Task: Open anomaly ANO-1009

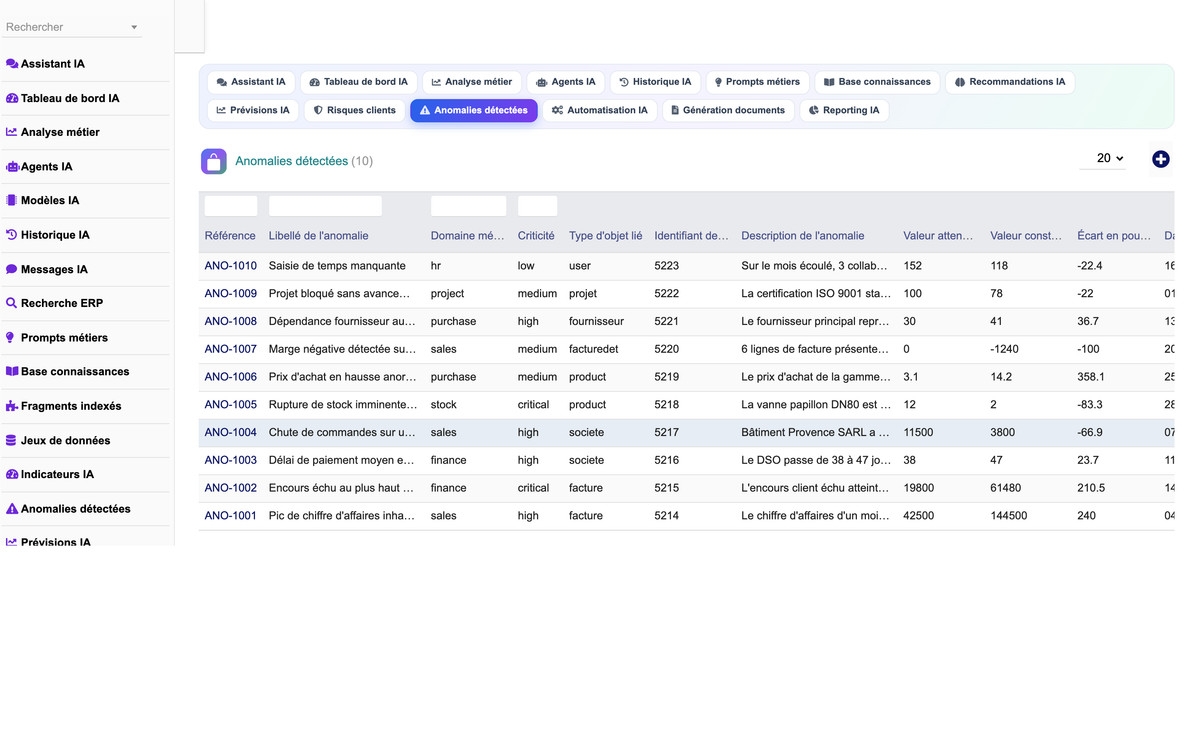Action: (230, 294)
